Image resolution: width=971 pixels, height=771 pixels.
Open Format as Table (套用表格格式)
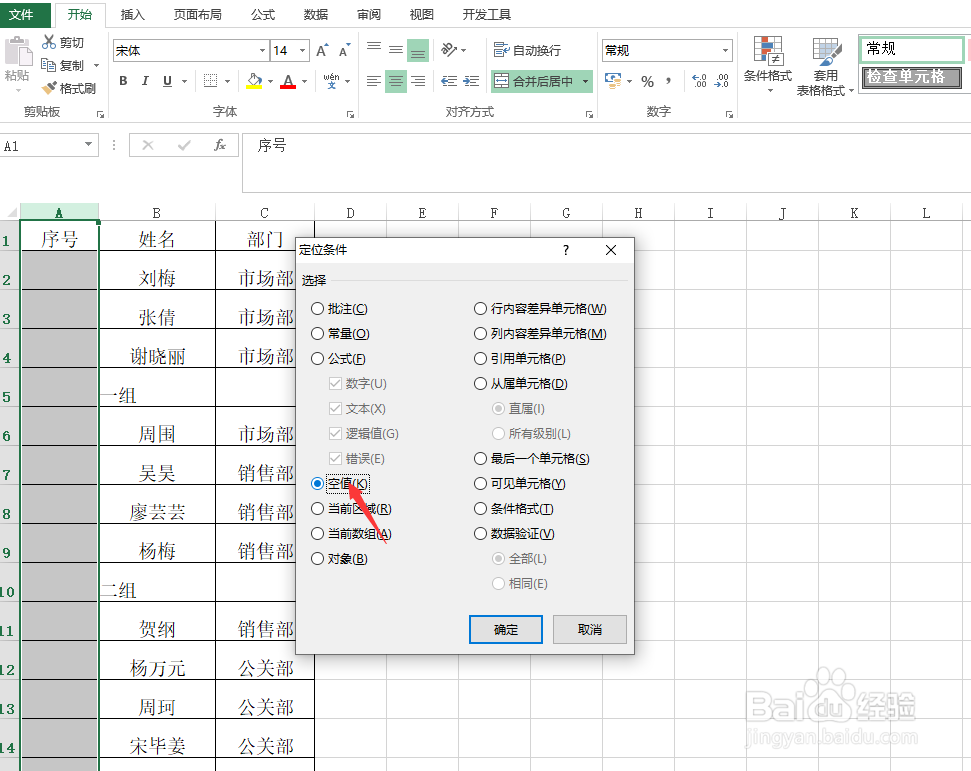825,67
